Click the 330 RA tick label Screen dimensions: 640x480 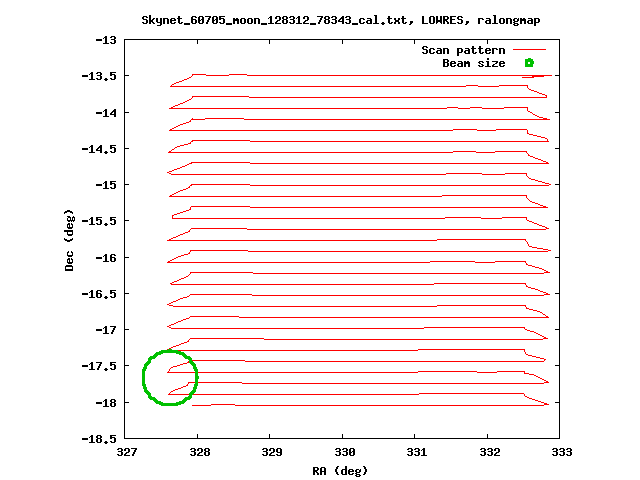tap(345, 452)
